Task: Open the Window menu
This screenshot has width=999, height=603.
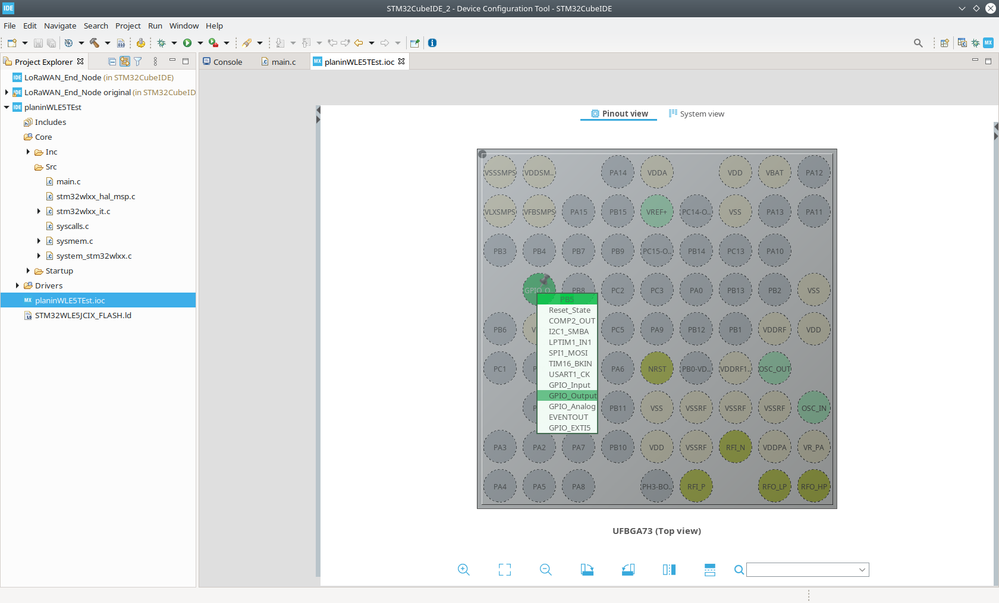Action: (x=184, y=25)
